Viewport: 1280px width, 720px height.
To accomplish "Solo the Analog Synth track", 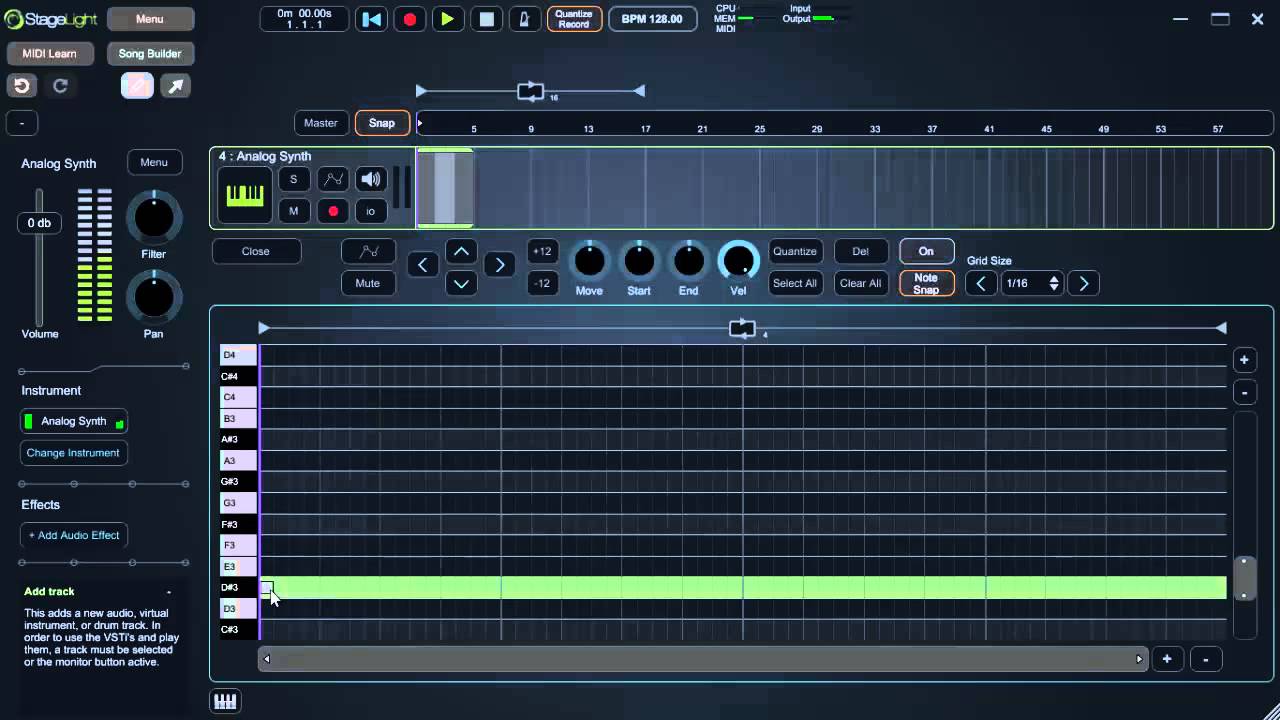I will 294,180.
